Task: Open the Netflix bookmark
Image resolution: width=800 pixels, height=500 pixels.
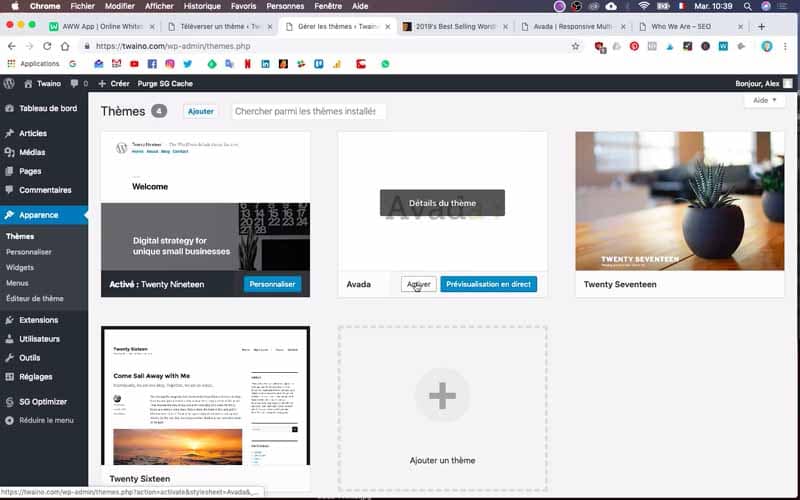Action: click(247, 64)
